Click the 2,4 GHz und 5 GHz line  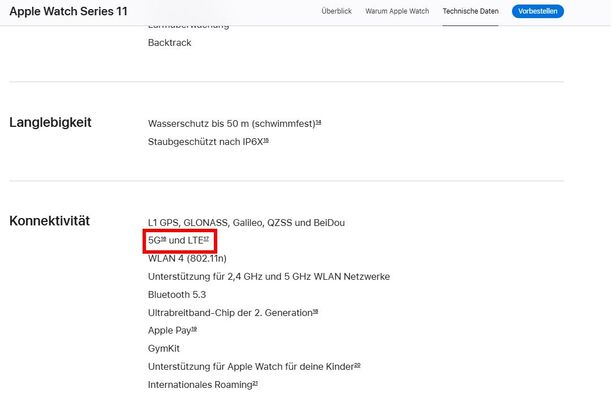(x=269, y=277)
